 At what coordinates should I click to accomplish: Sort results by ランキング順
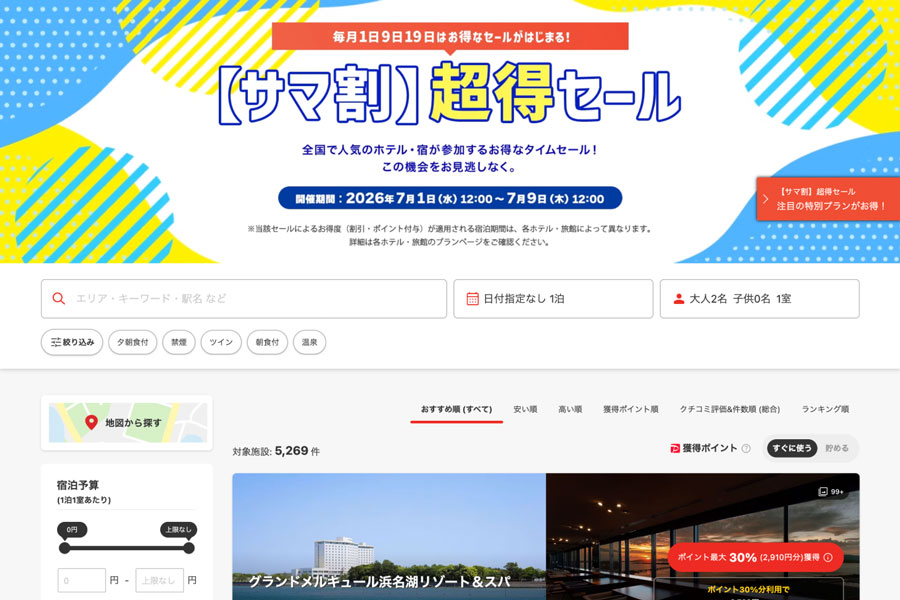click(825, 409)
